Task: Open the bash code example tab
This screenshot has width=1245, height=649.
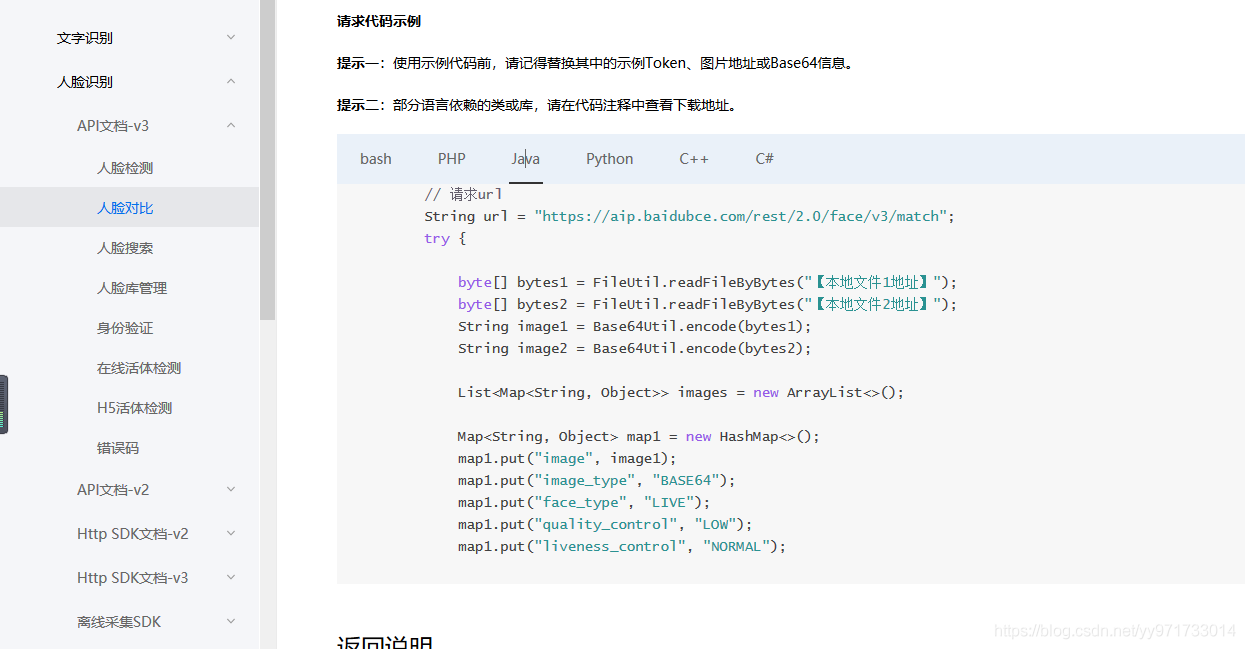Action: [375, 158]
